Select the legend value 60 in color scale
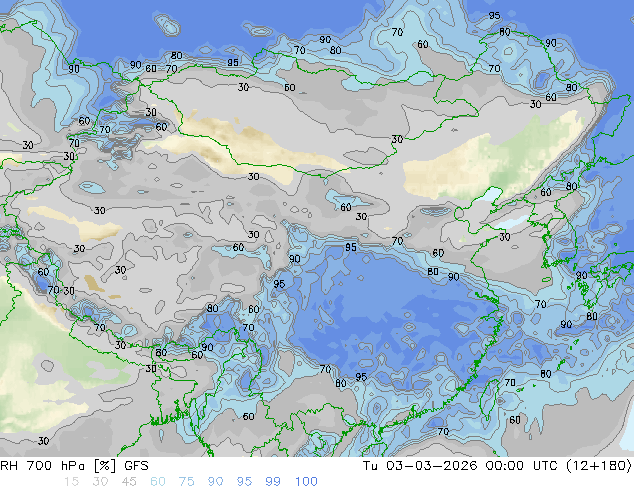The height and width of the screenshot is (490, 634). [158, 482]
